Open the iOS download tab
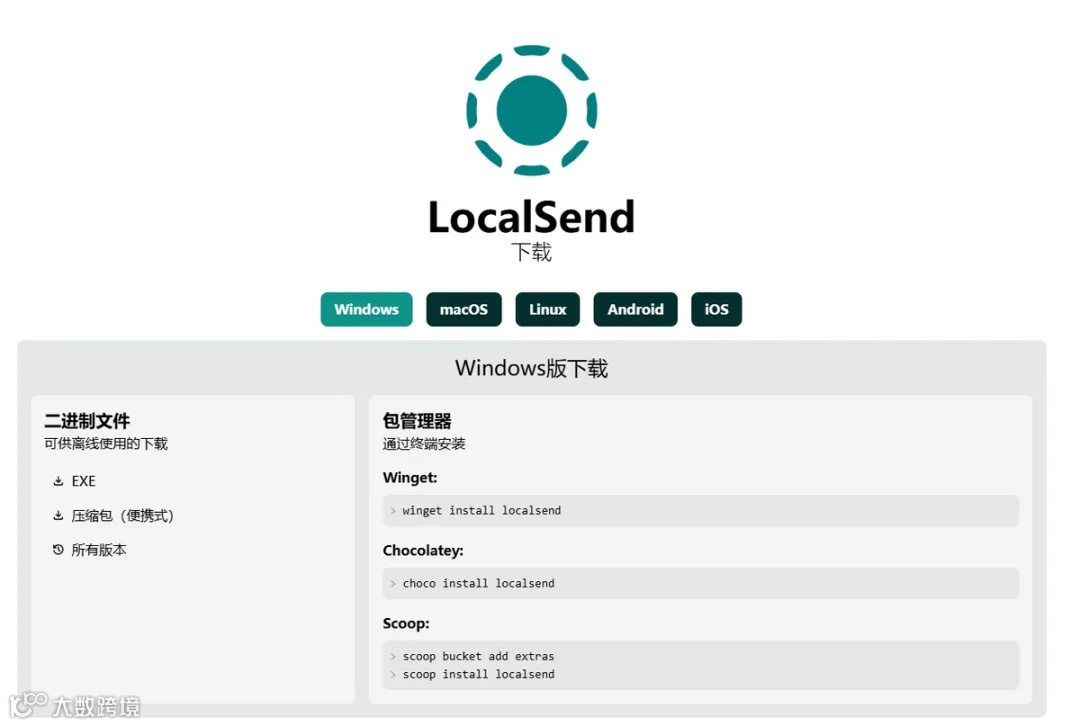 tap(716, 309)
